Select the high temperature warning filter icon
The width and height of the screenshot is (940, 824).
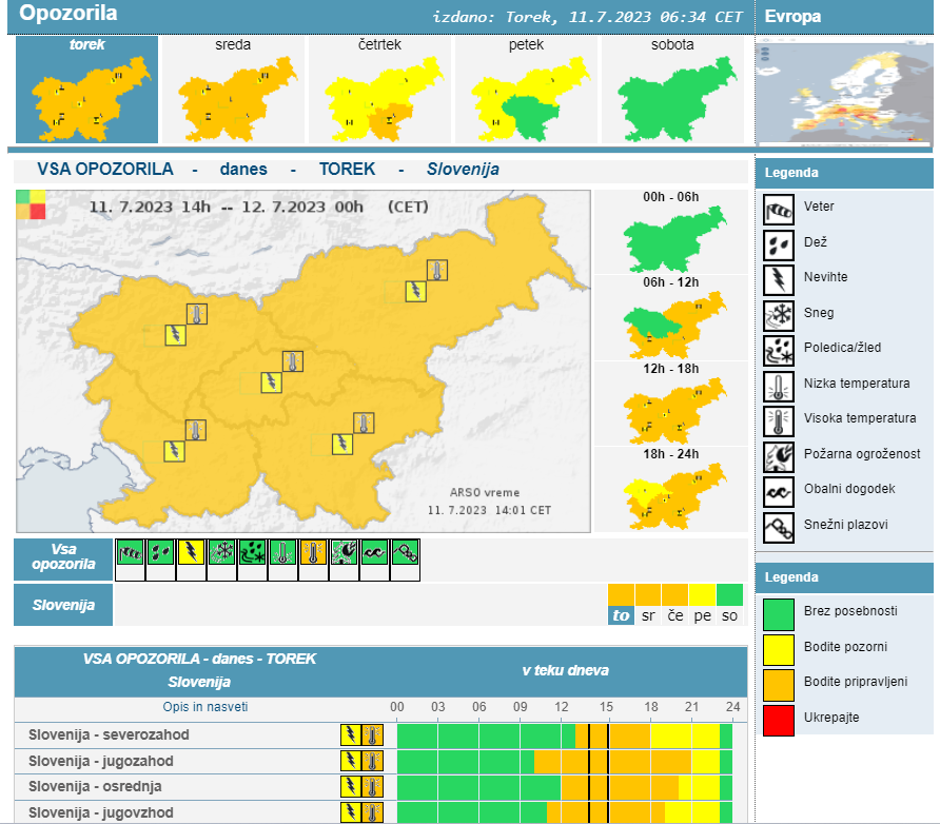coord(314,554)
